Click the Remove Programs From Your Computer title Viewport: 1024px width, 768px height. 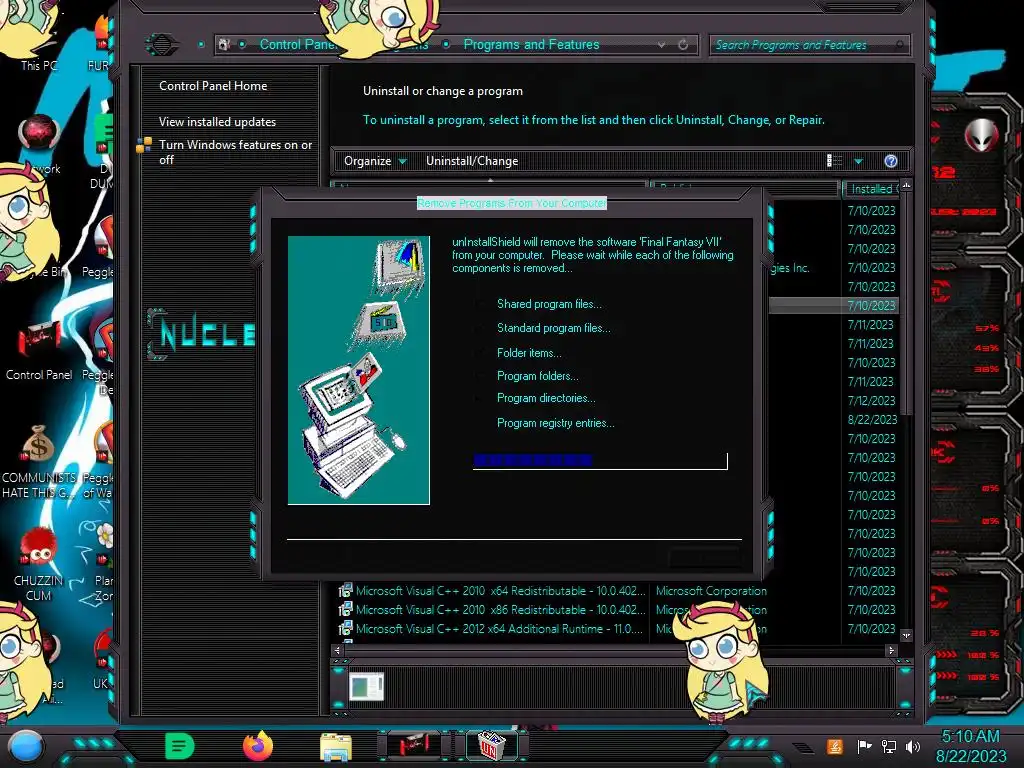coord(512,203)
